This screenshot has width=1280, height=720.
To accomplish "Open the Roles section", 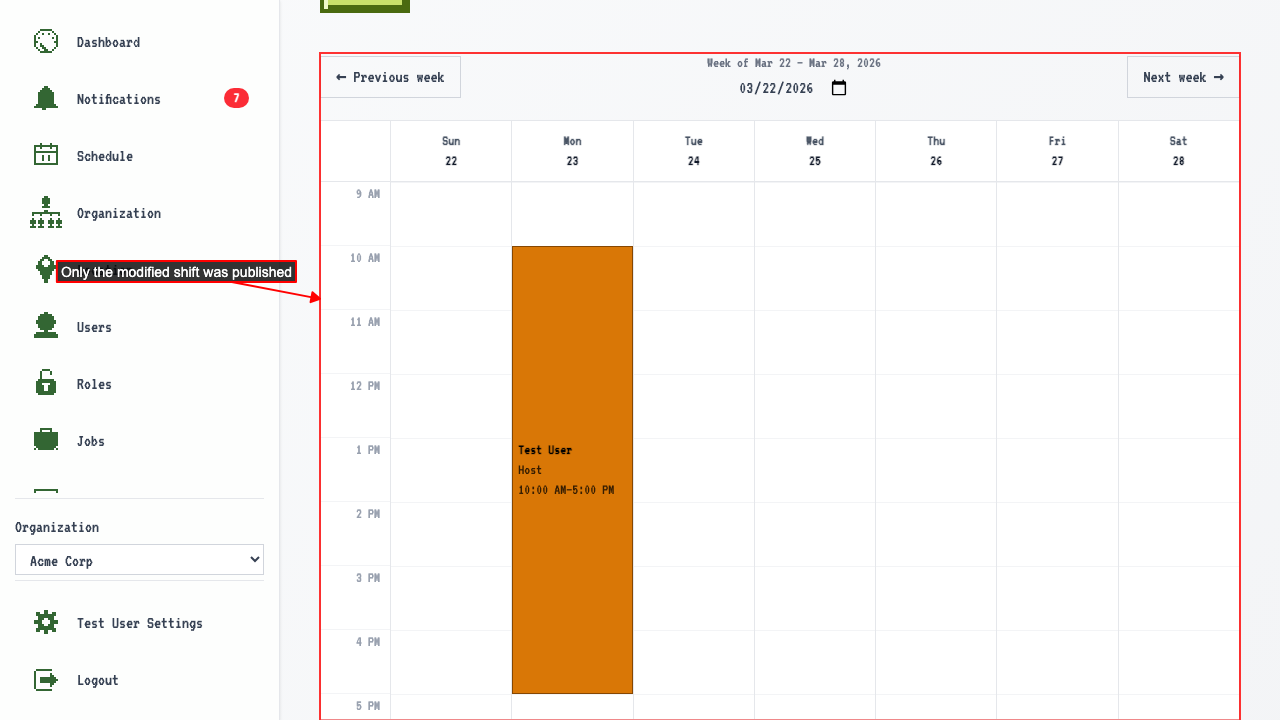I will point(94,384).
